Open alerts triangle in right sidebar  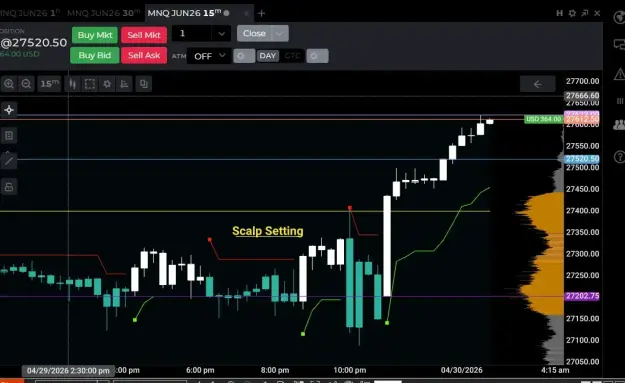[x=619, y=74]
